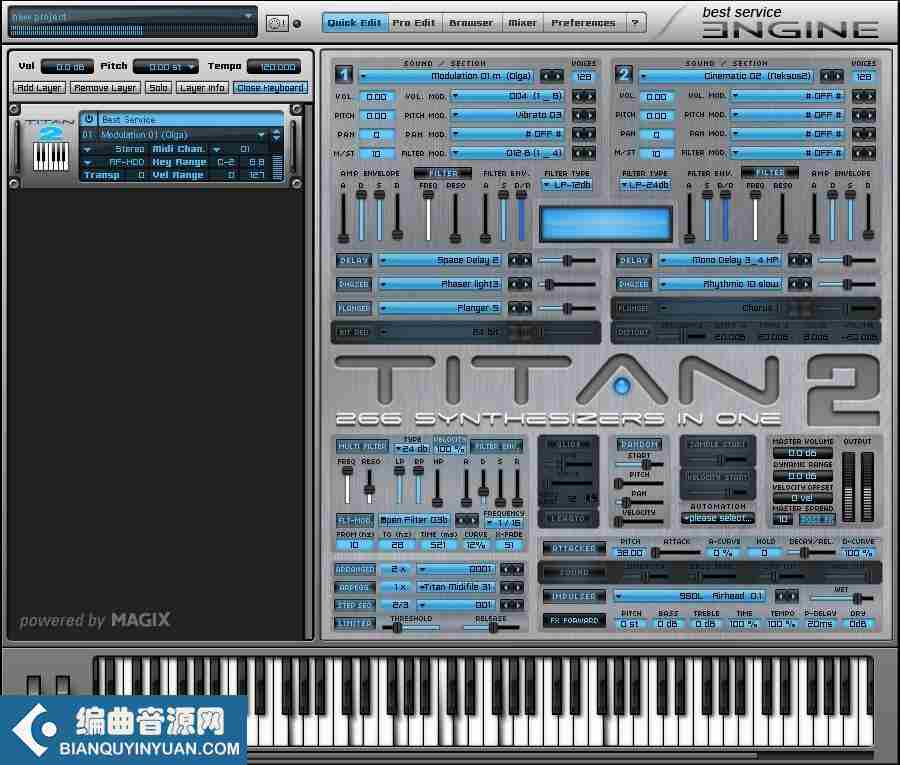The width and height of the screenshot is (900, 765).
Task: Click prev/next arrows beside Space Delay 2
Action: (x=520, y=261)
